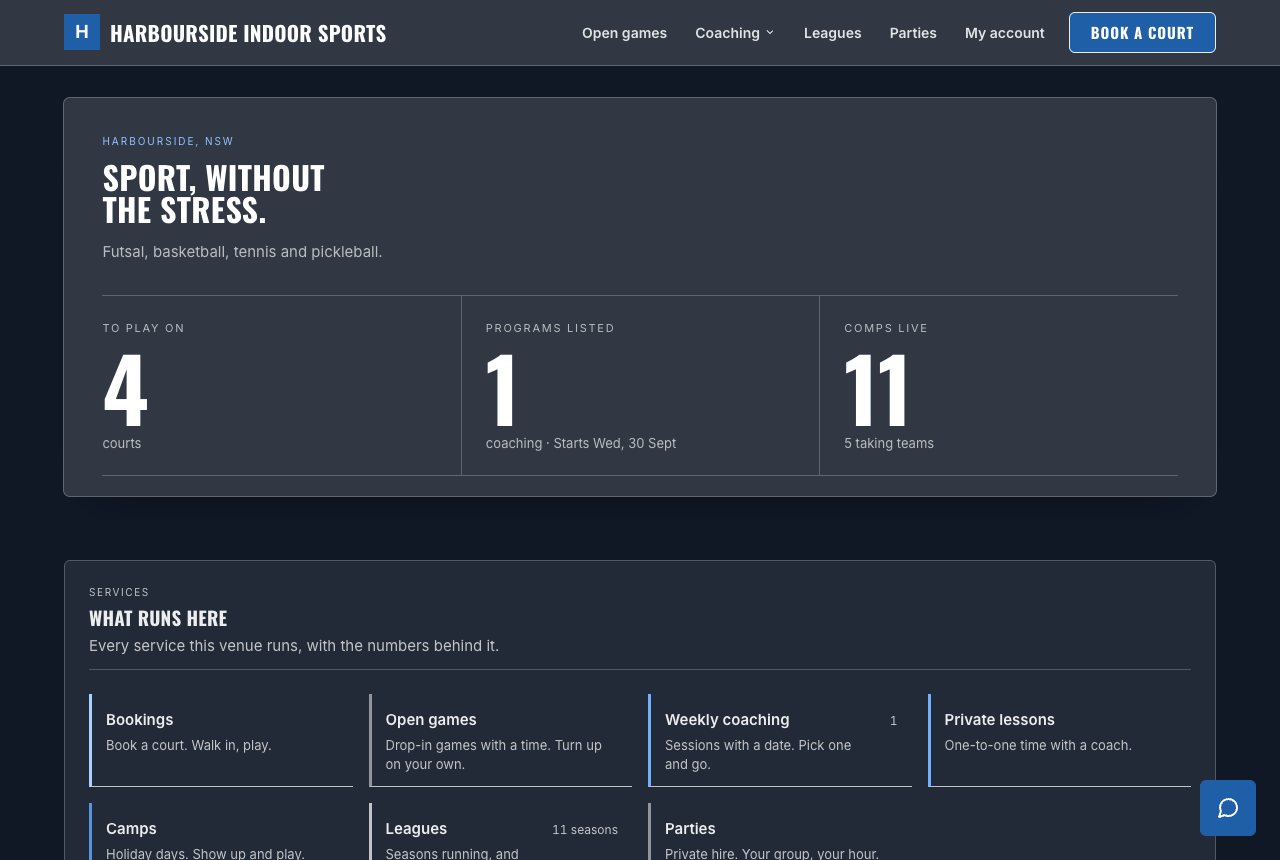Open the Leagues service card

[x=501, y=832]
